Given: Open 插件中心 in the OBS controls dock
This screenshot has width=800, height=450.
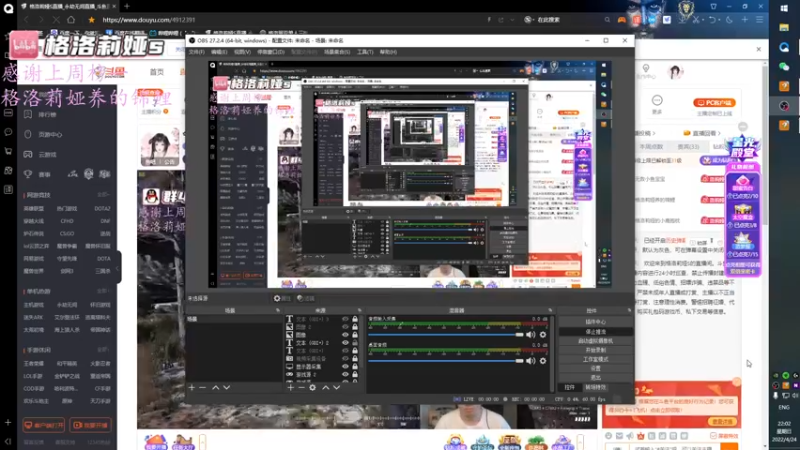Looking at the screenshot, I should pos(595,322).
